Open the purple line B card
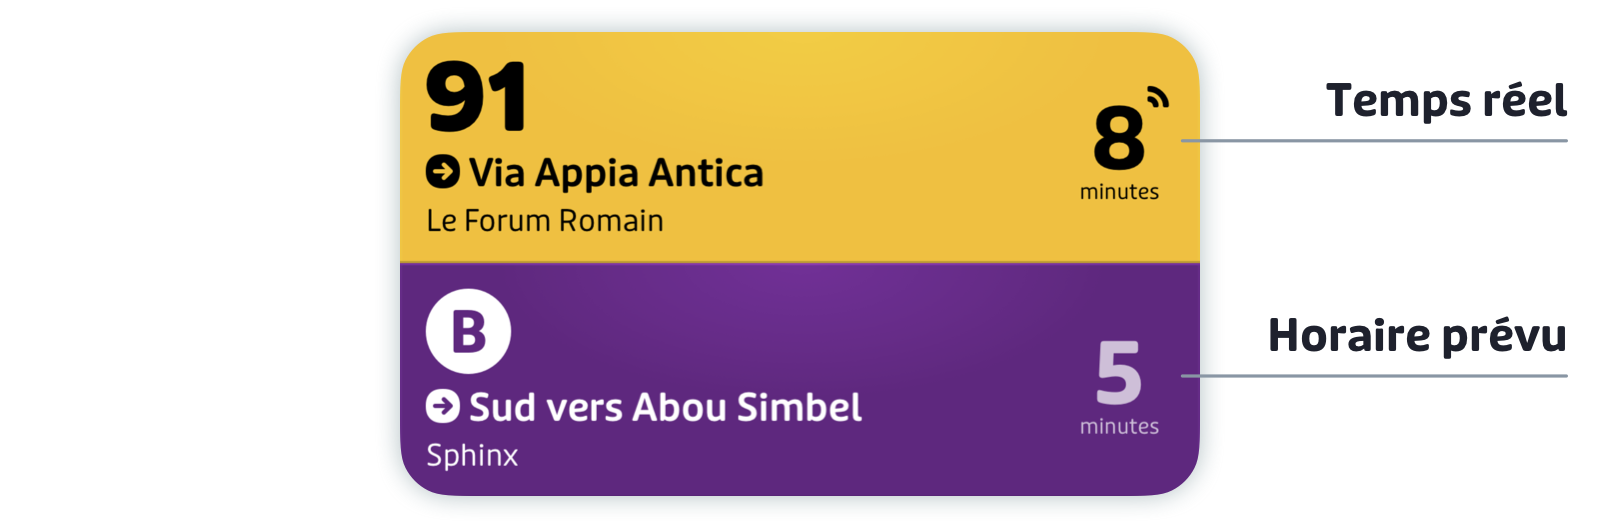This screenshot has height=528, width=1600. click(799, 379)
